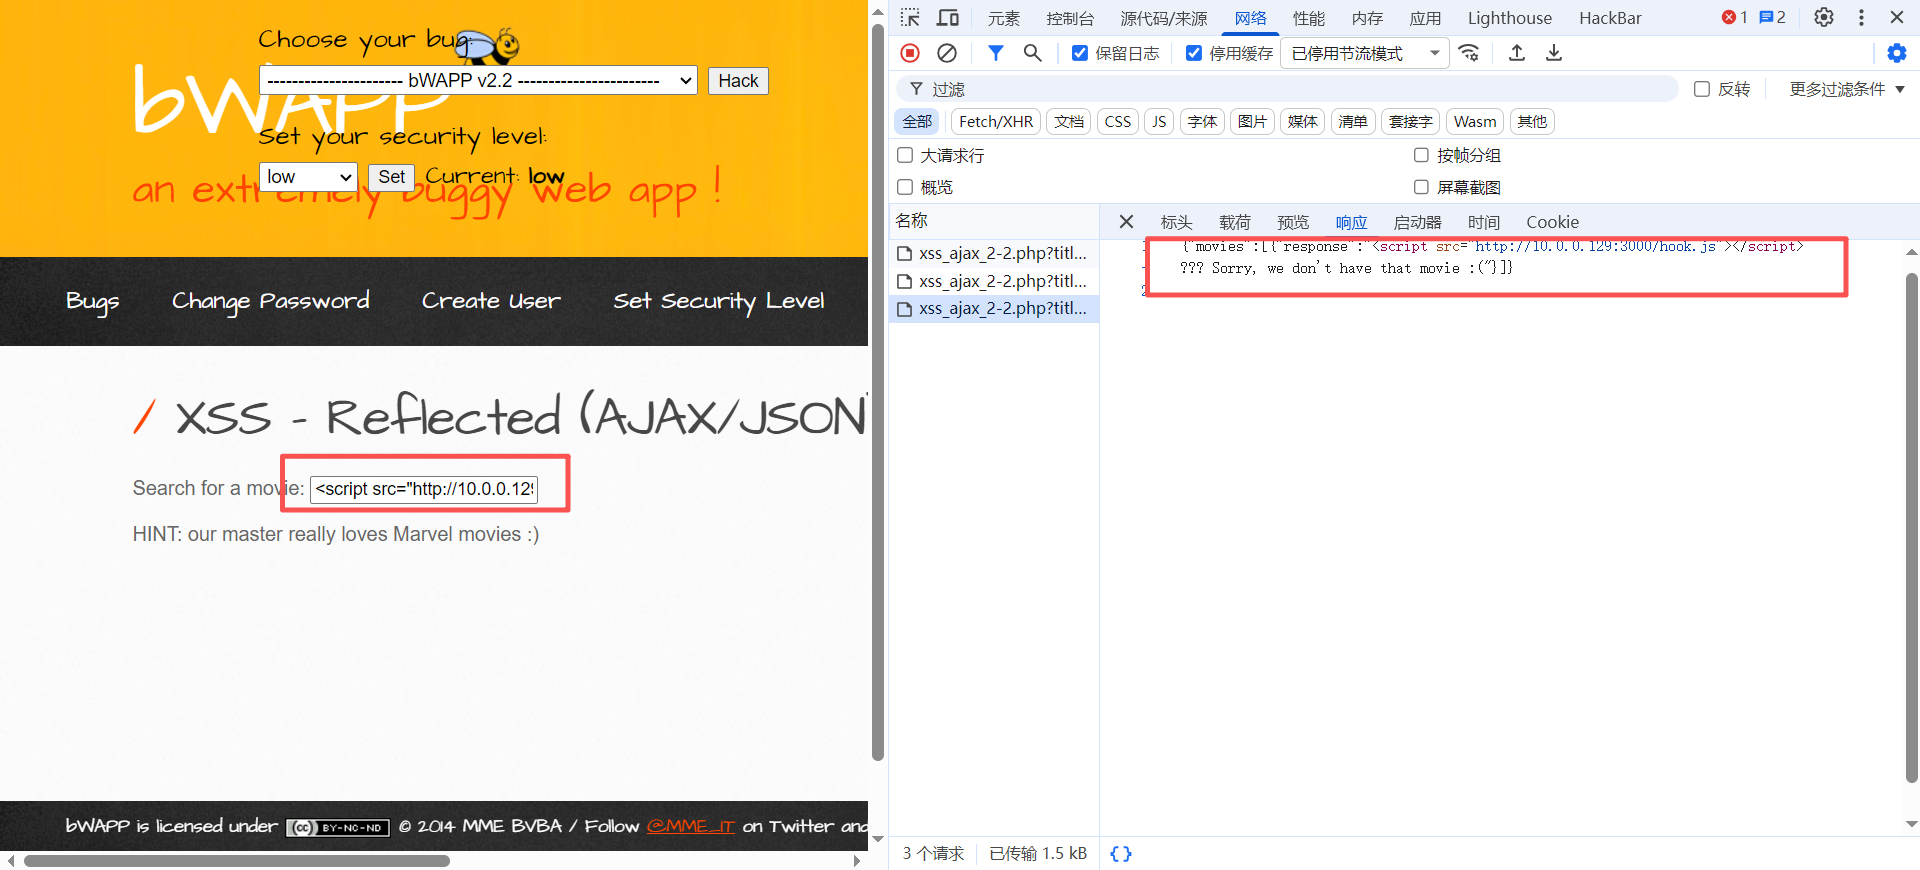Screen dimensions: 1920x870
Task: Open the Lighthouse tab
Action: (x=1510, y=18)
